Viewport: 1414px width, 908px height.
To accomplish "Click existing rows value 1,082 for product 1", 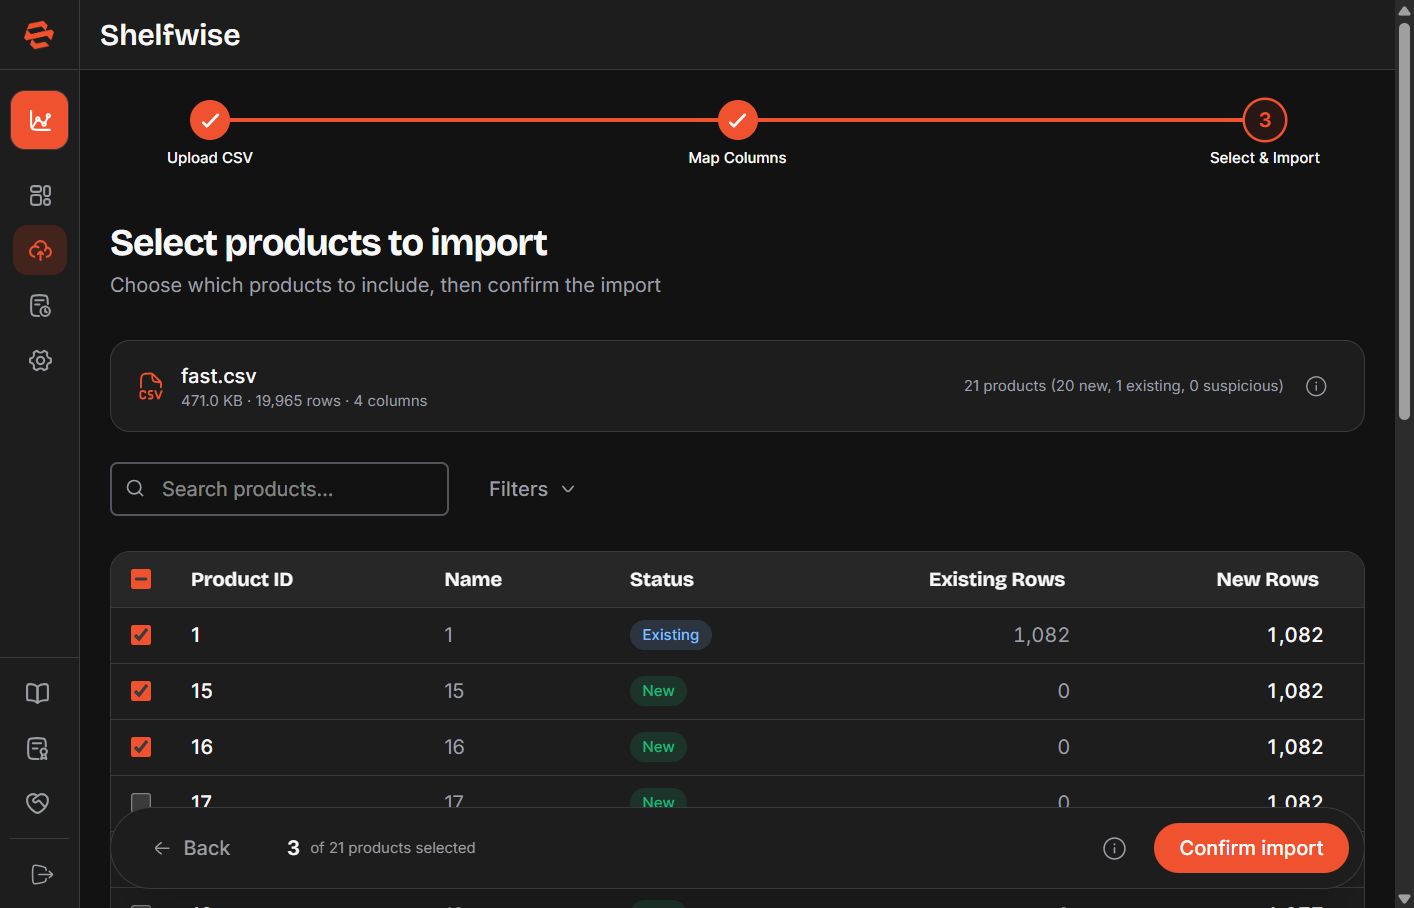I will [1041, 635].
